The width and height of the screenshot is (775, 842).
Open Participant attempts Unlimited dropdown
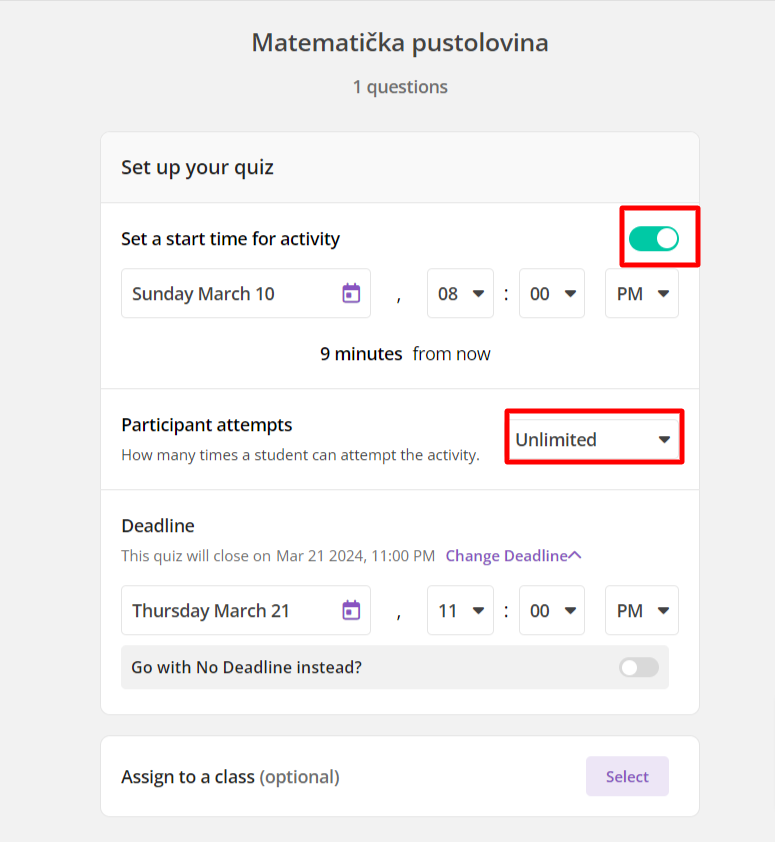593,439
